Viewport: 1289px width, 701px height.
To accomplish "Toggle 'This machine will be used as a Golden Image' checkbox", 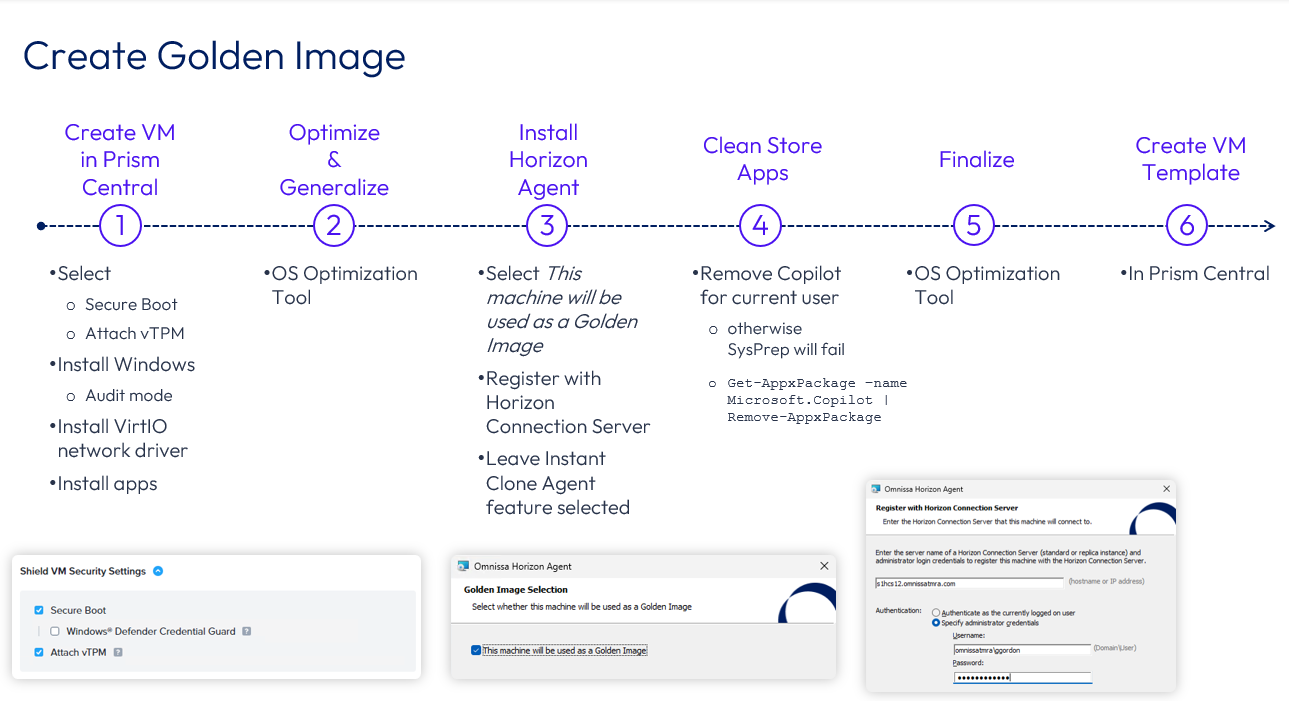I will pyautogui.click(x=475, y=650).
